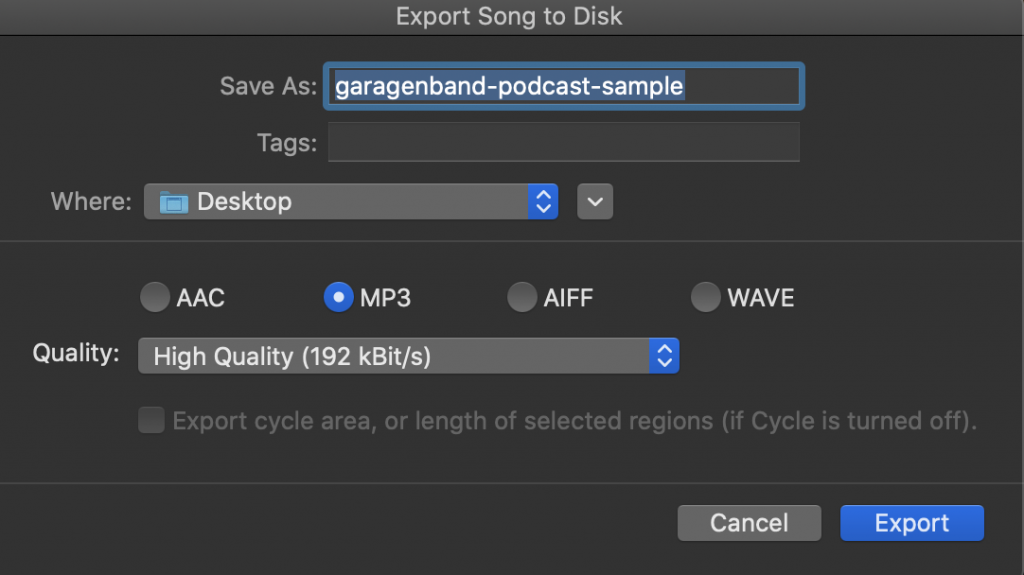Cancel the export dialog
Screen dimensions: 1024x575
749,523
